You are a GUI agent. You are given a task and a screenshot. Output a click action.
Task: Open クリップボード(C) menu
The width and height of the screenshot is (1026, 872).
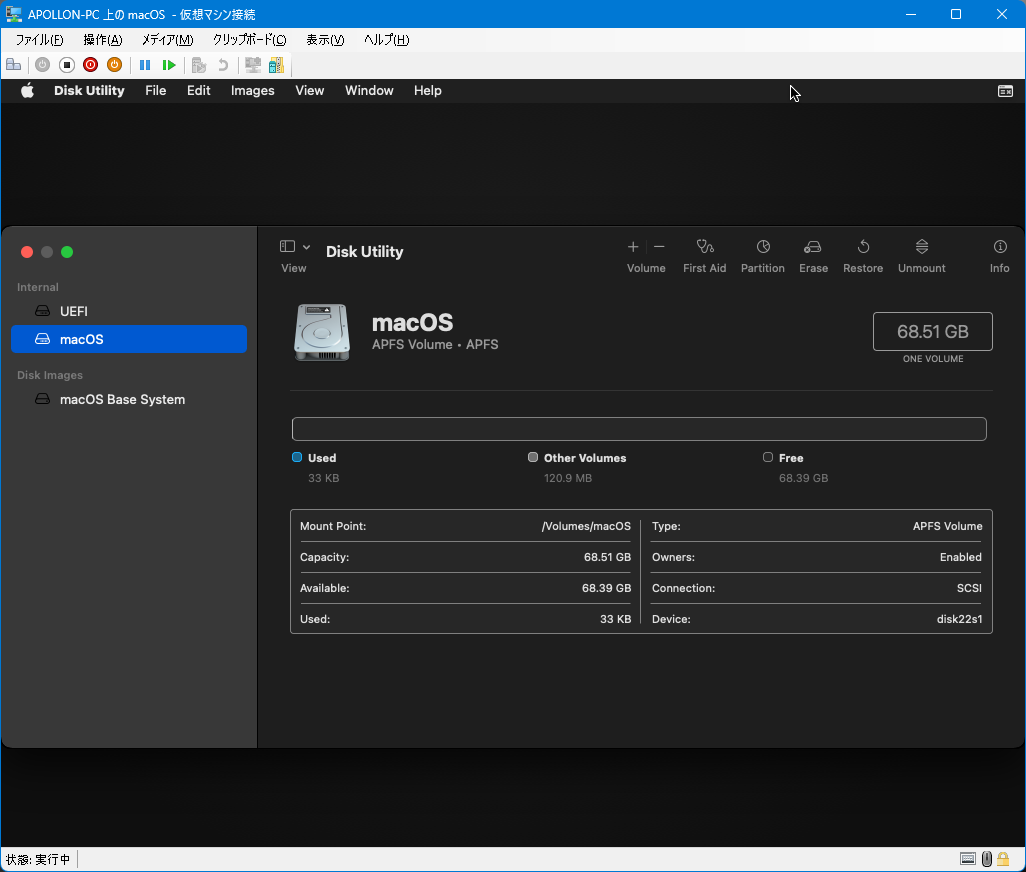point(249,40)
